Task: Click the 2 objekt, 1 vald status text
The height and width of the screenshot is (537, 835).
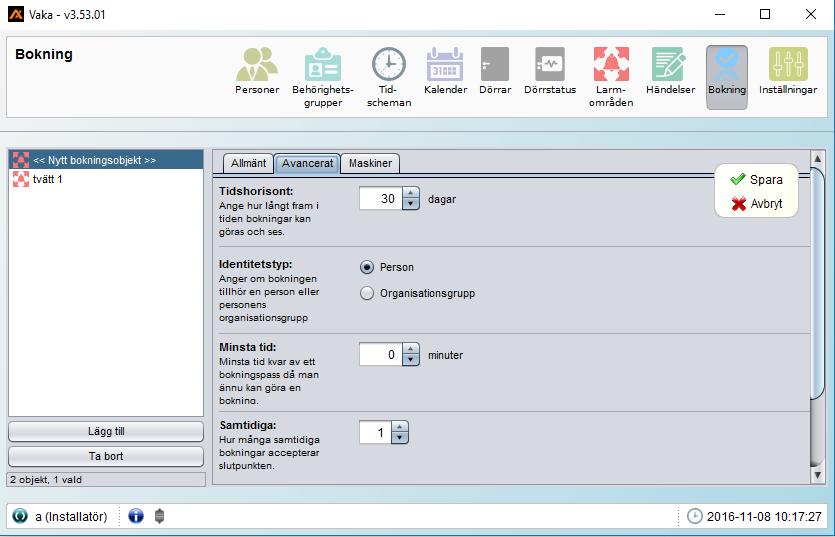Action: pos(46,479)
